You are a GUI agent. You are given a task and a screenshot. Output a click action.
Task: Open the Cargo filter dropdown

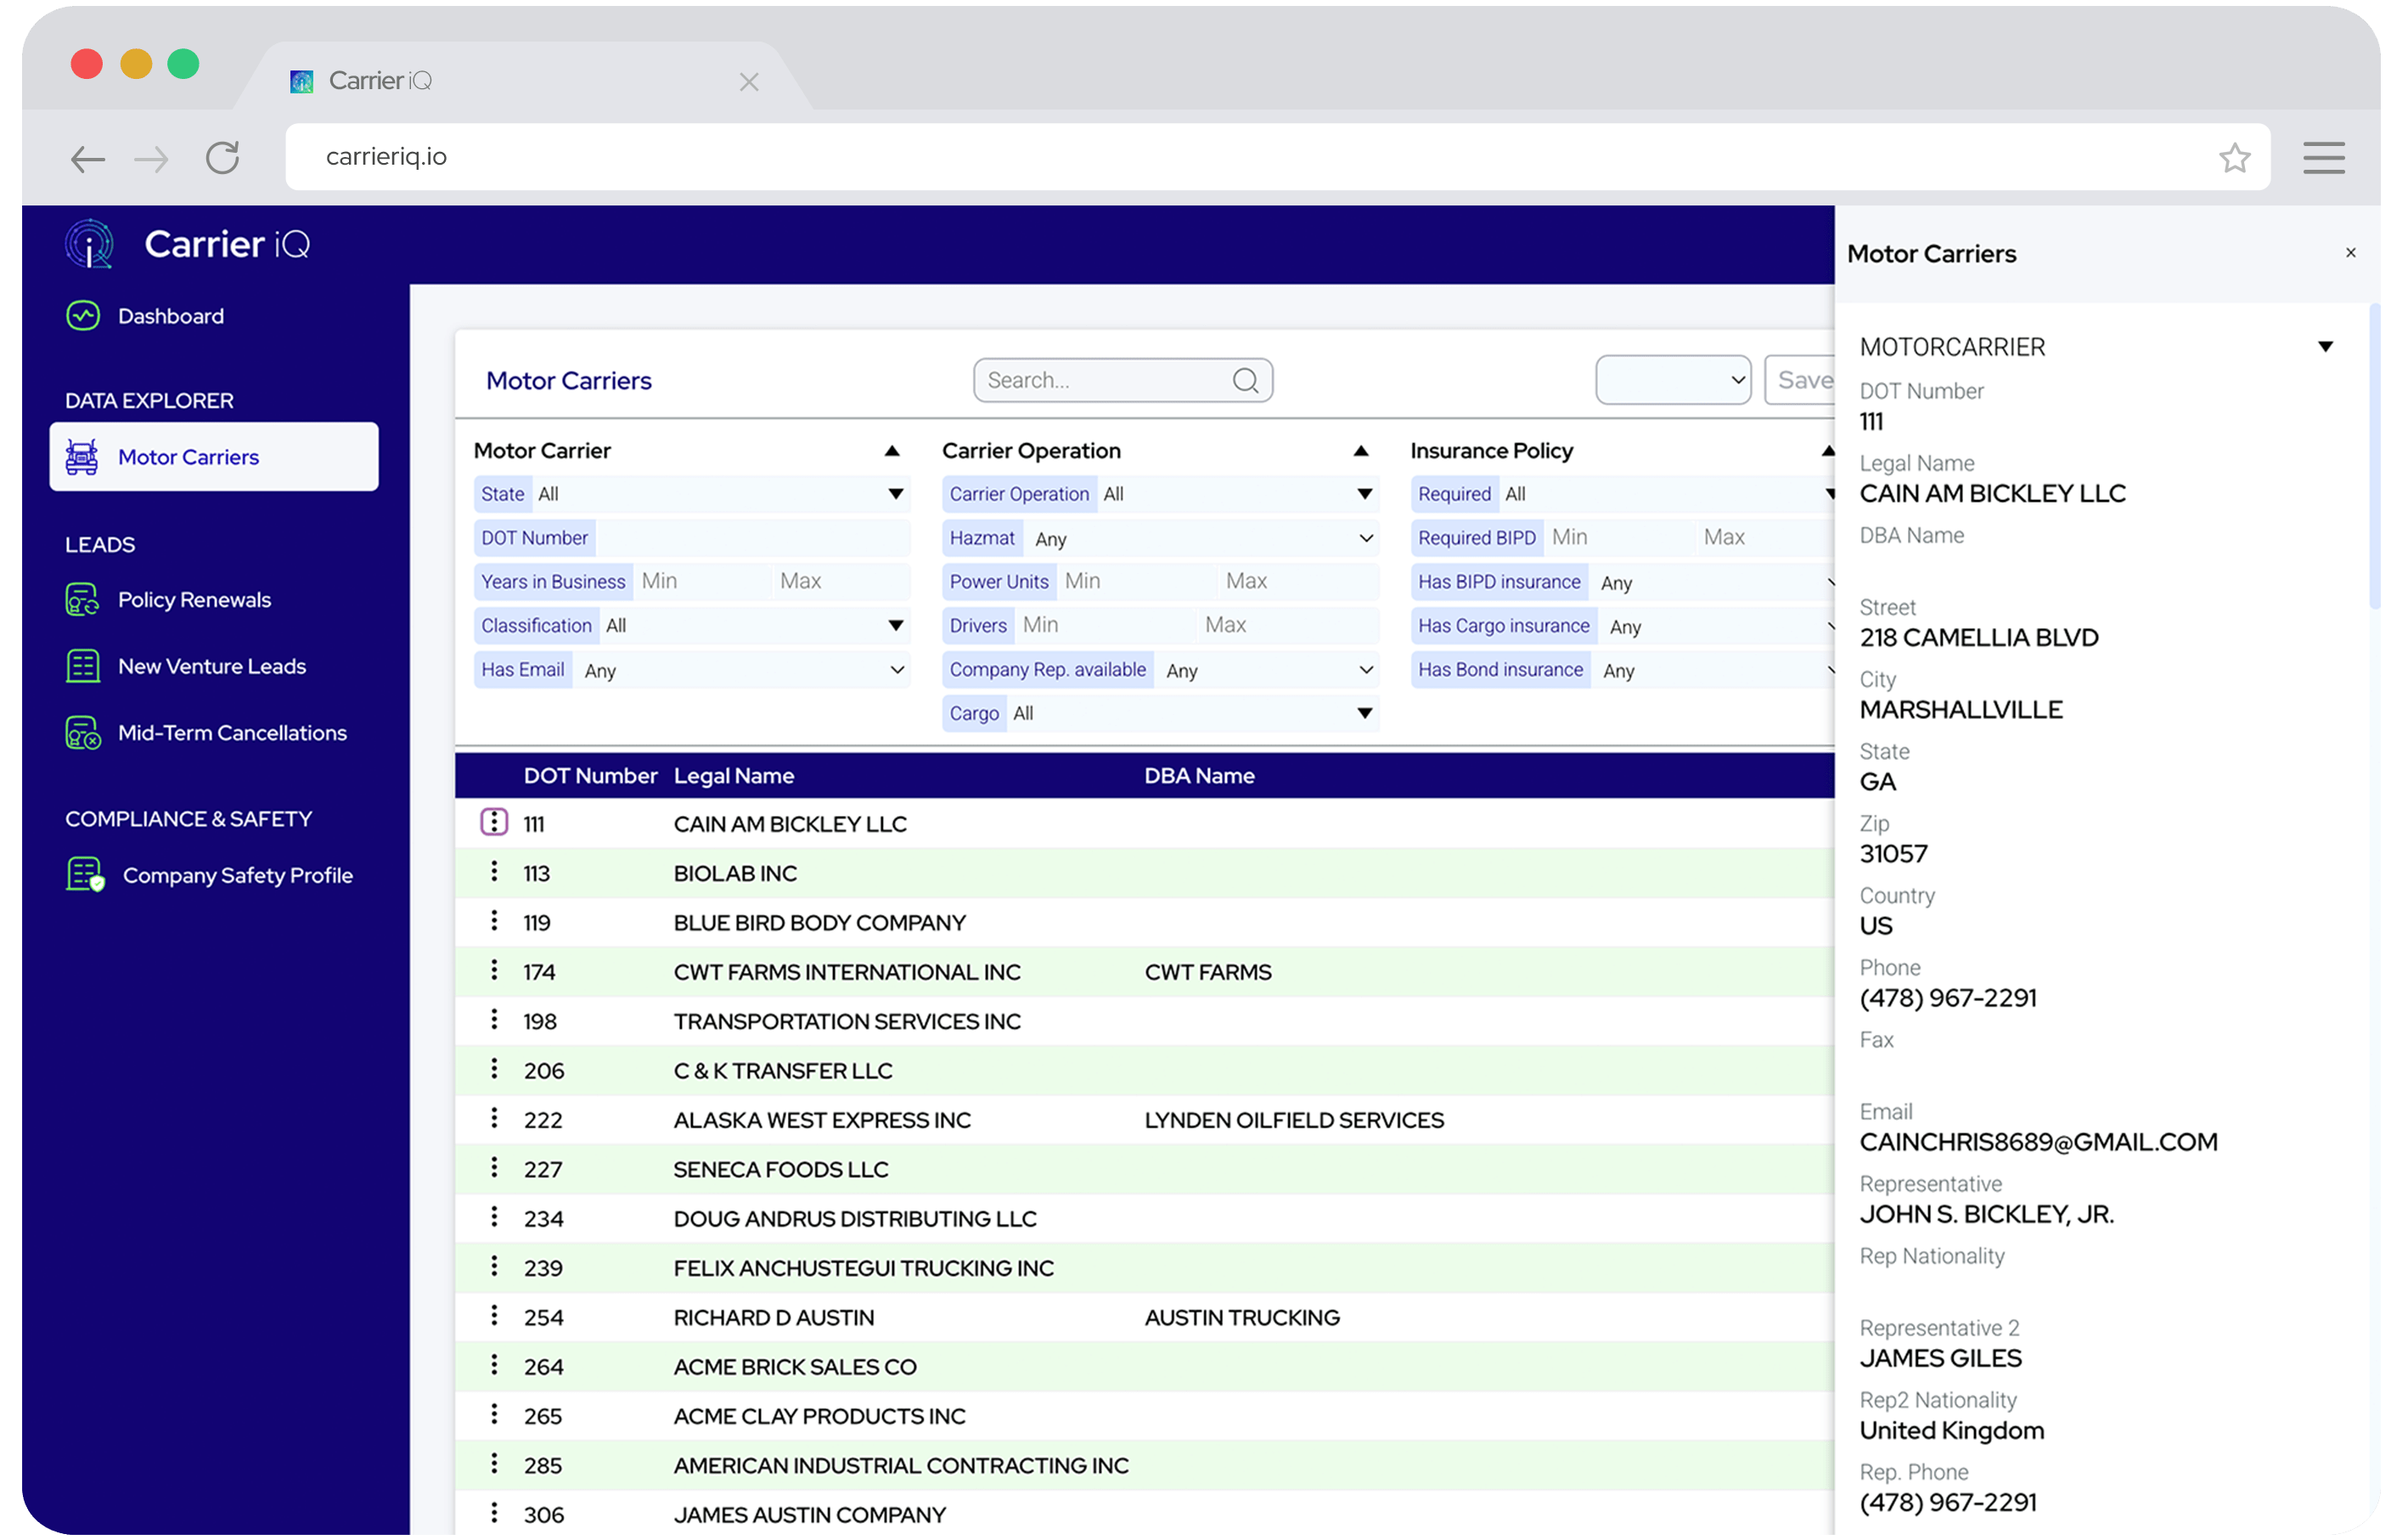(1364, 714)
